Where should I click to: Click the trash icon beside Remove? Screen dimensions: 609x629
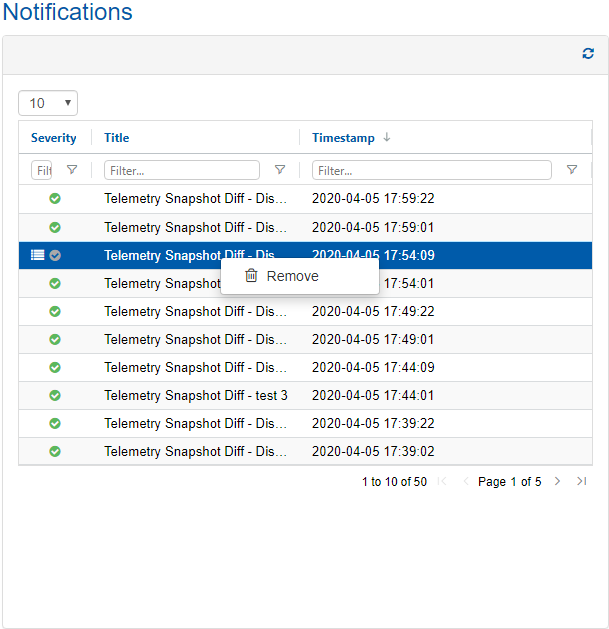tap(251, 276)
